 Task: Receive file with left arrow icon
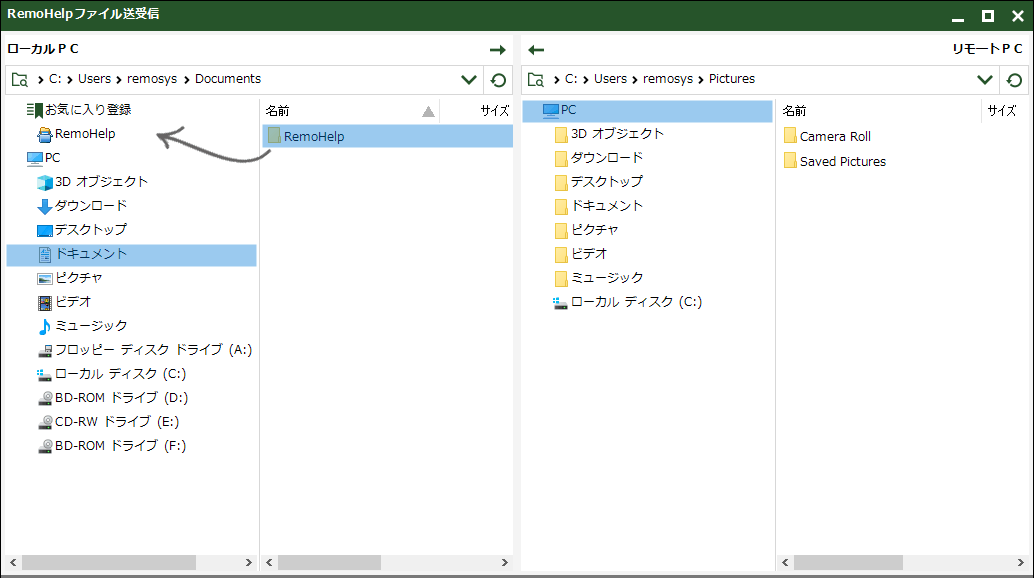coord(536,50)
